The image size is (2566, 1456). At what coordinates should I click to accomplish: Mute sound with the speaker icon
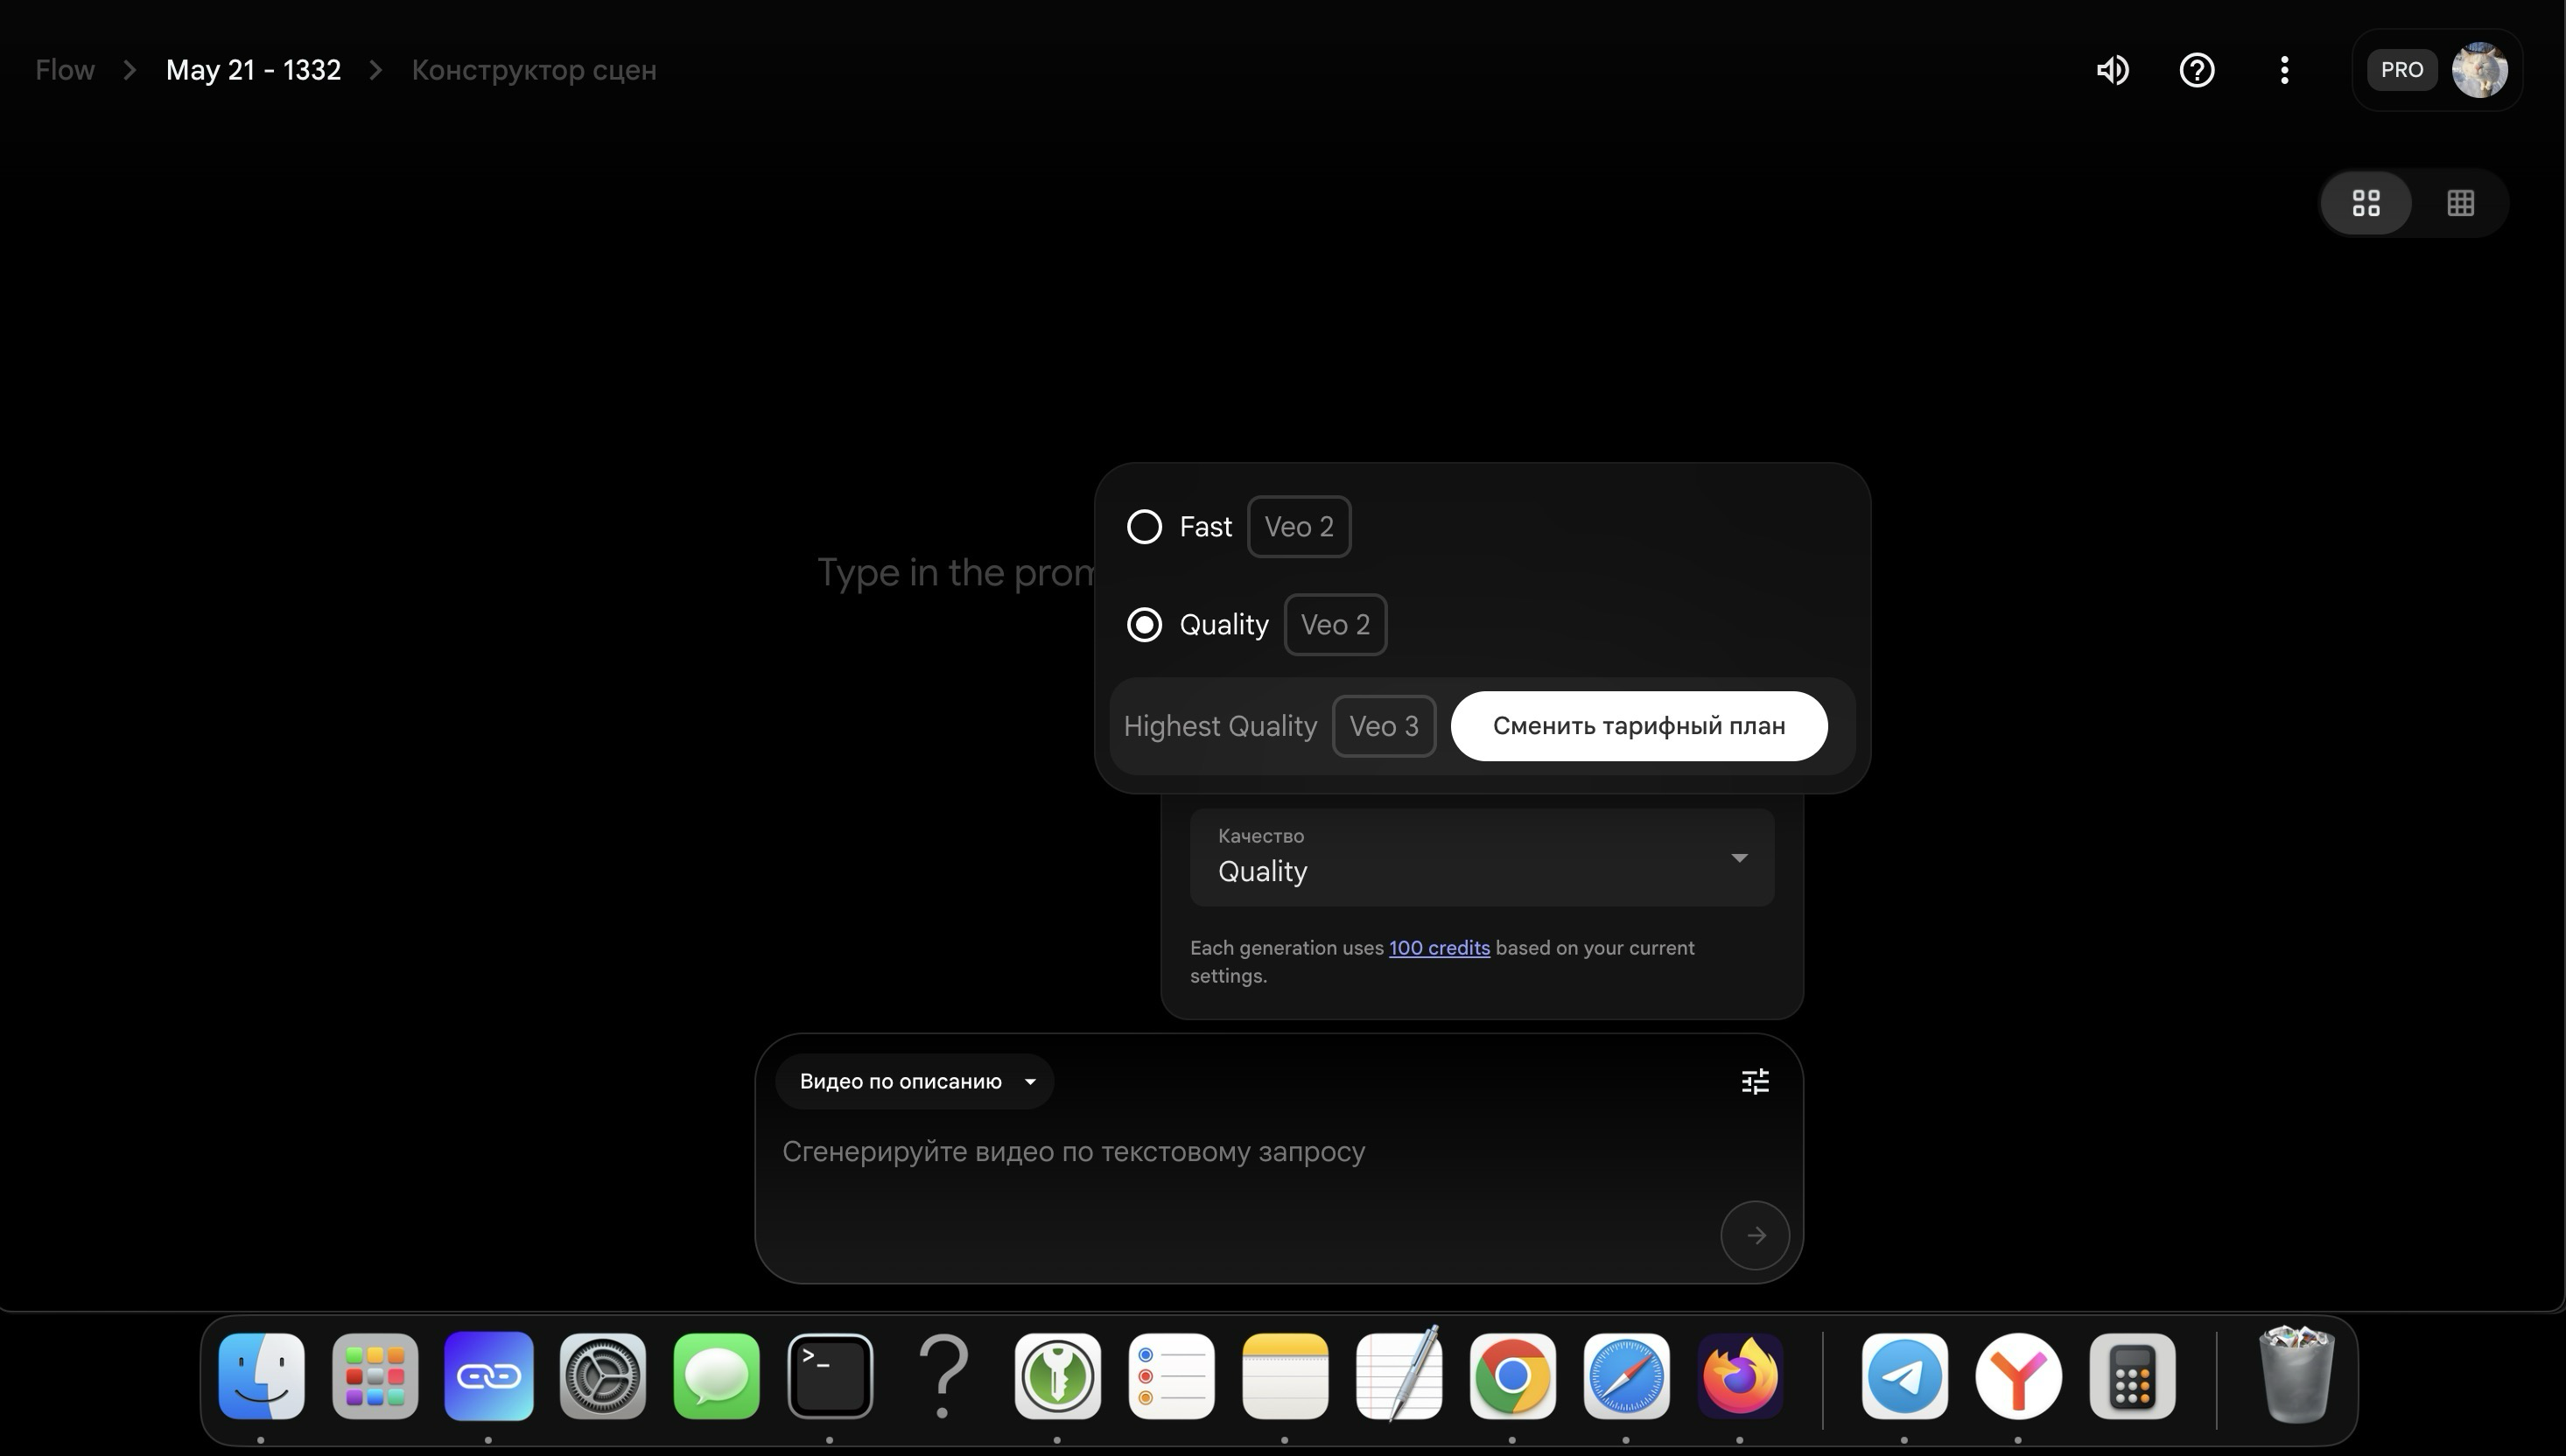coord(2112,70)
